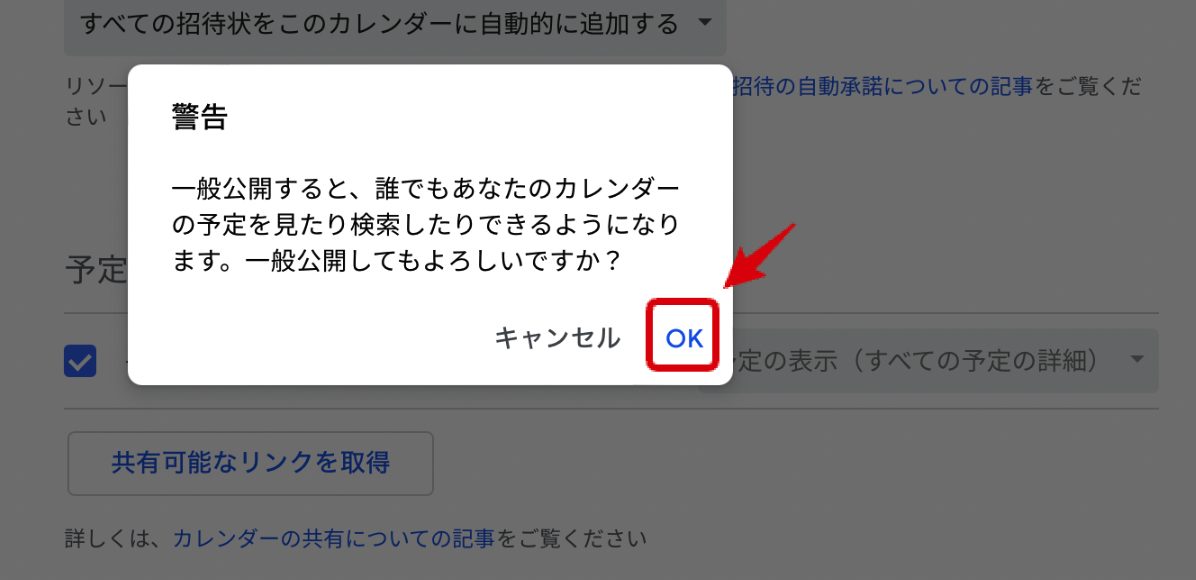The height and width of the screenshot is (580, 1196).
Task: Click the first line of the message starting 一般公開すると
Action: (x=426, y=188)
